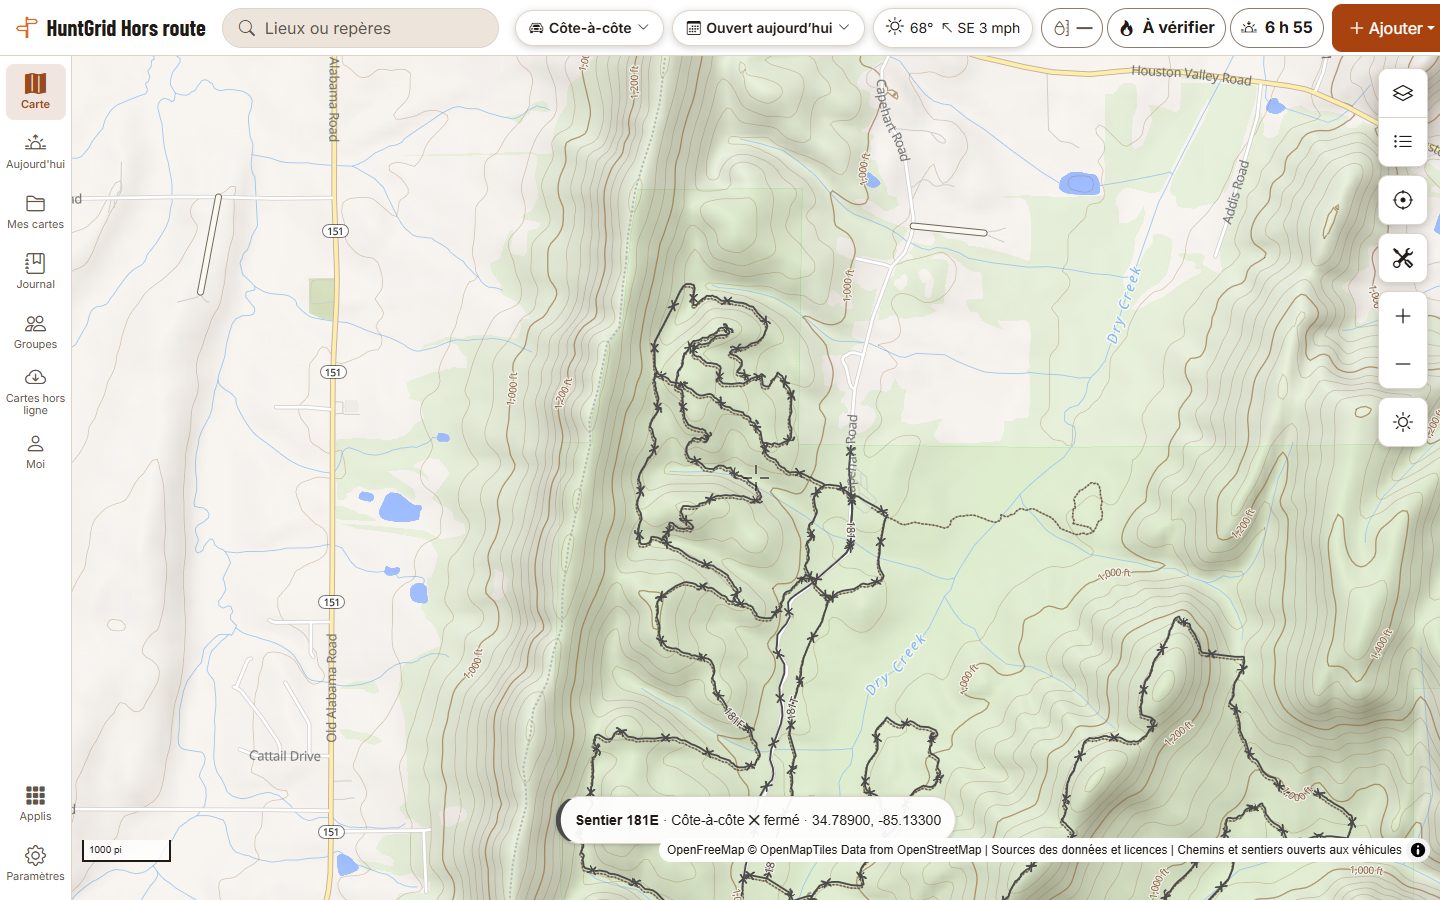Image resolution: width=1440 pixels, height=900 pixels.
Task: Zoom out with the minus button
Action: click(1403, 364)
